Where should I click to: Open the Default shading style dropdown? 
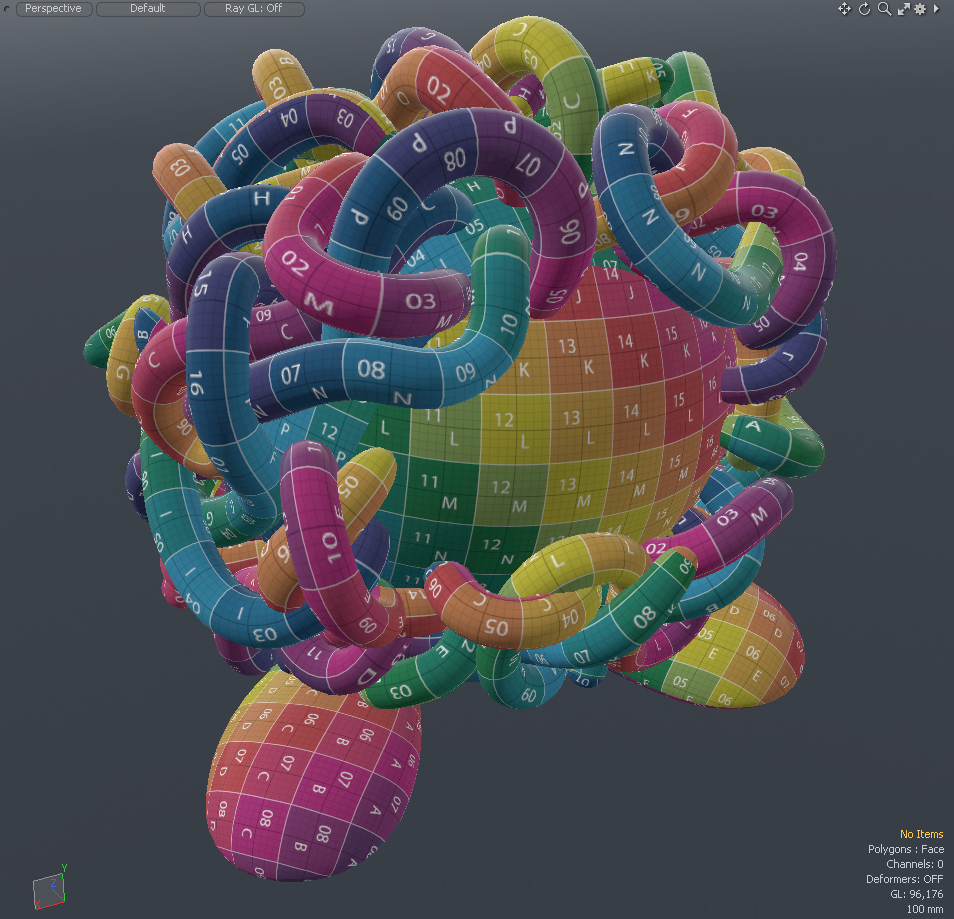(148, 9)
